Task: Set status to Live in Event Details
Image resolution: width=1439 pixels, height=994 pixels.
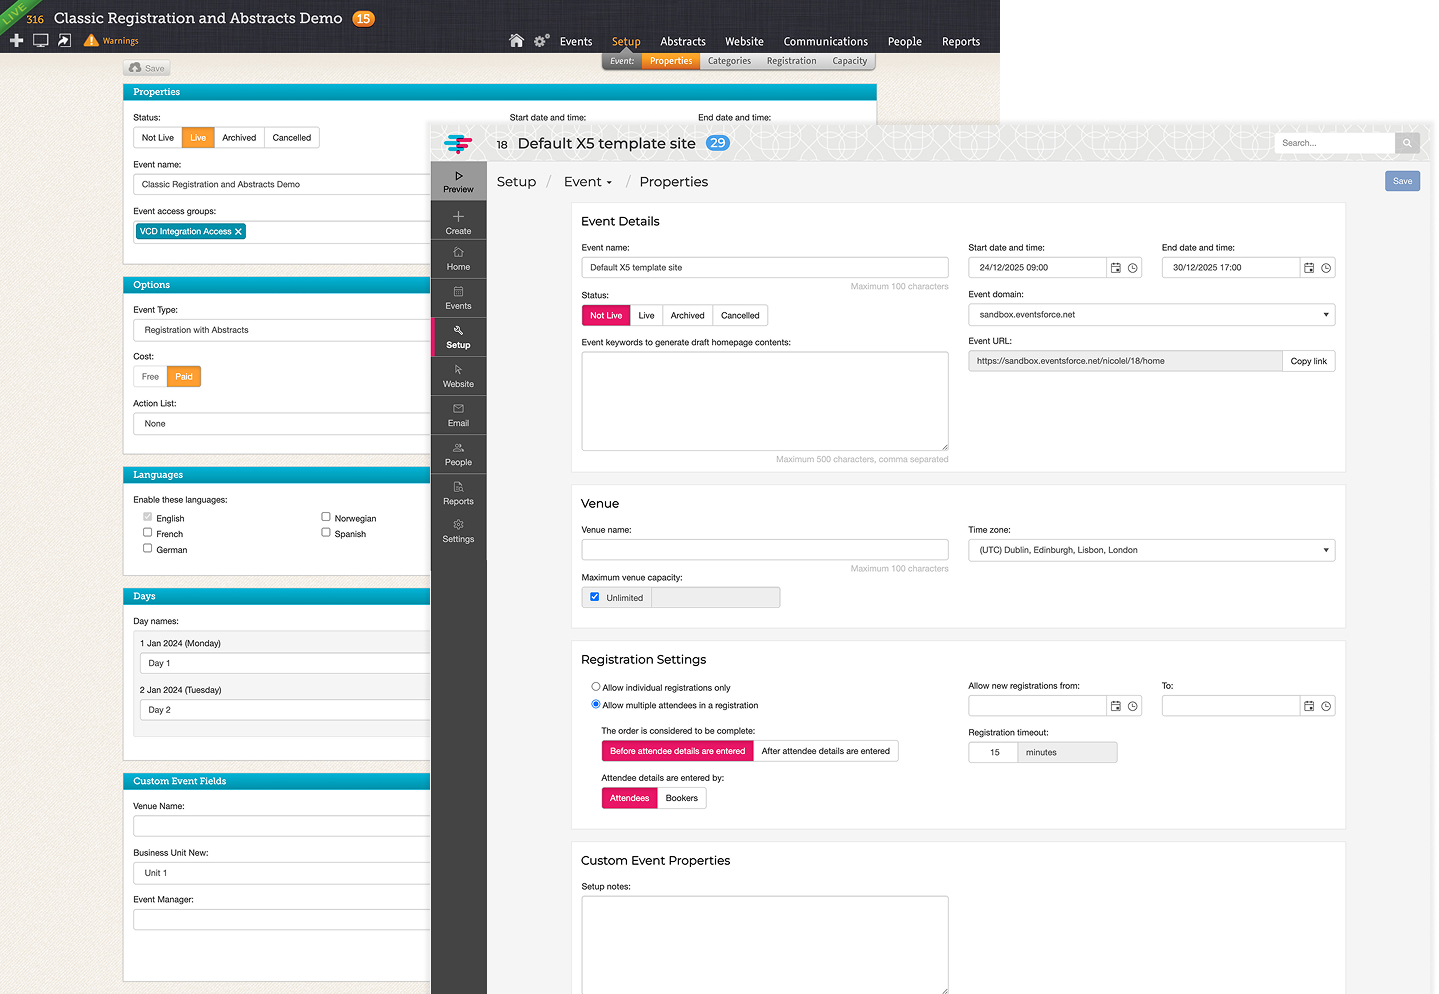Action: click(646, 316)
